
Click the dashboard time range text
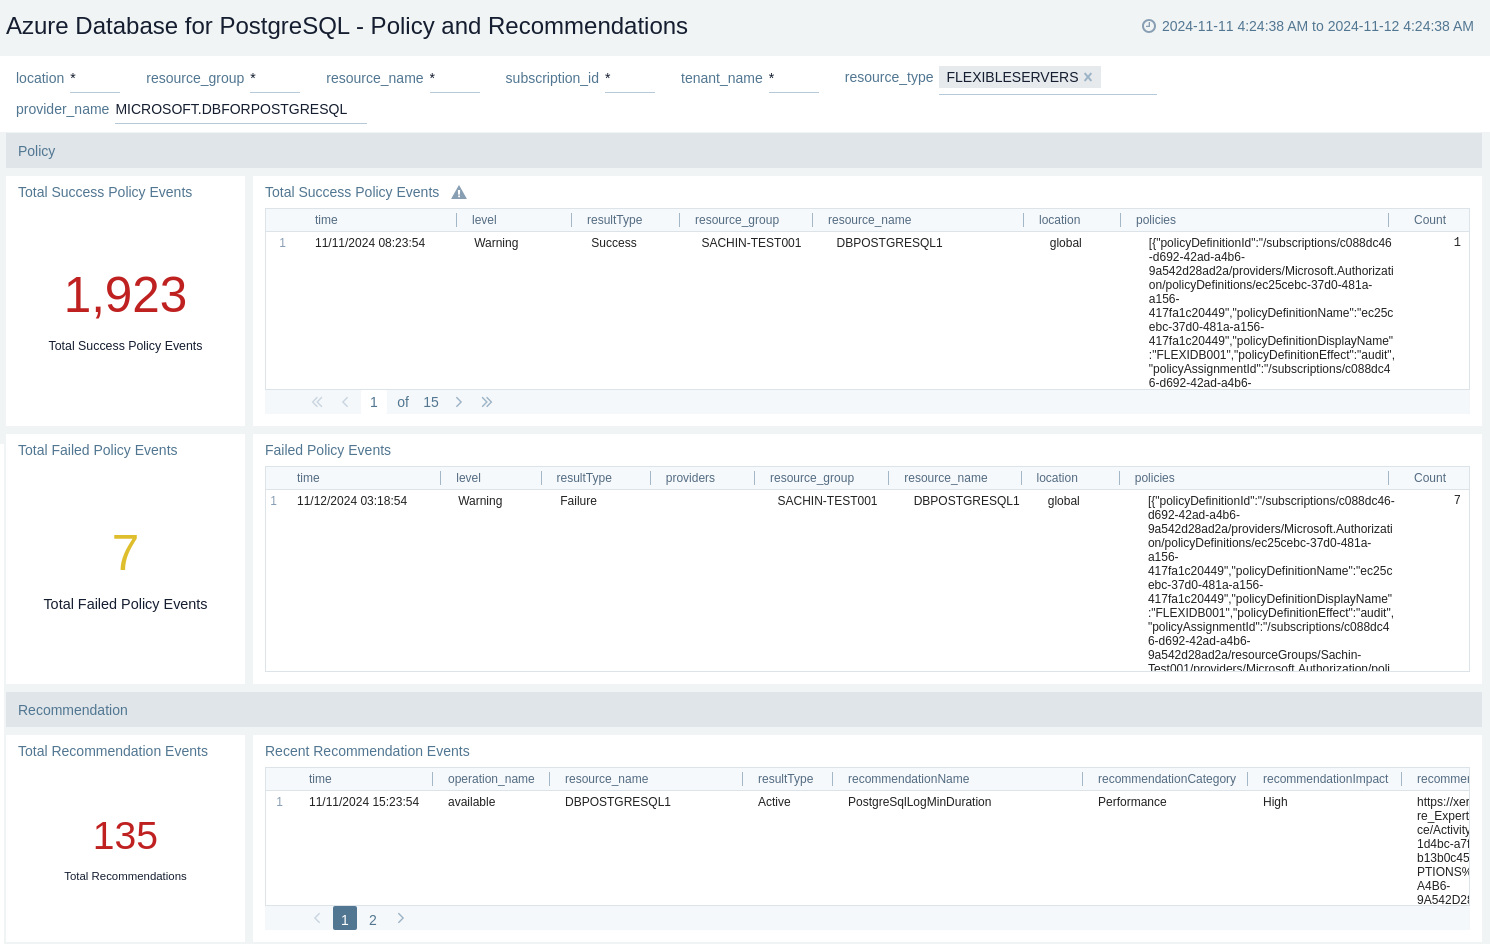1318,26
